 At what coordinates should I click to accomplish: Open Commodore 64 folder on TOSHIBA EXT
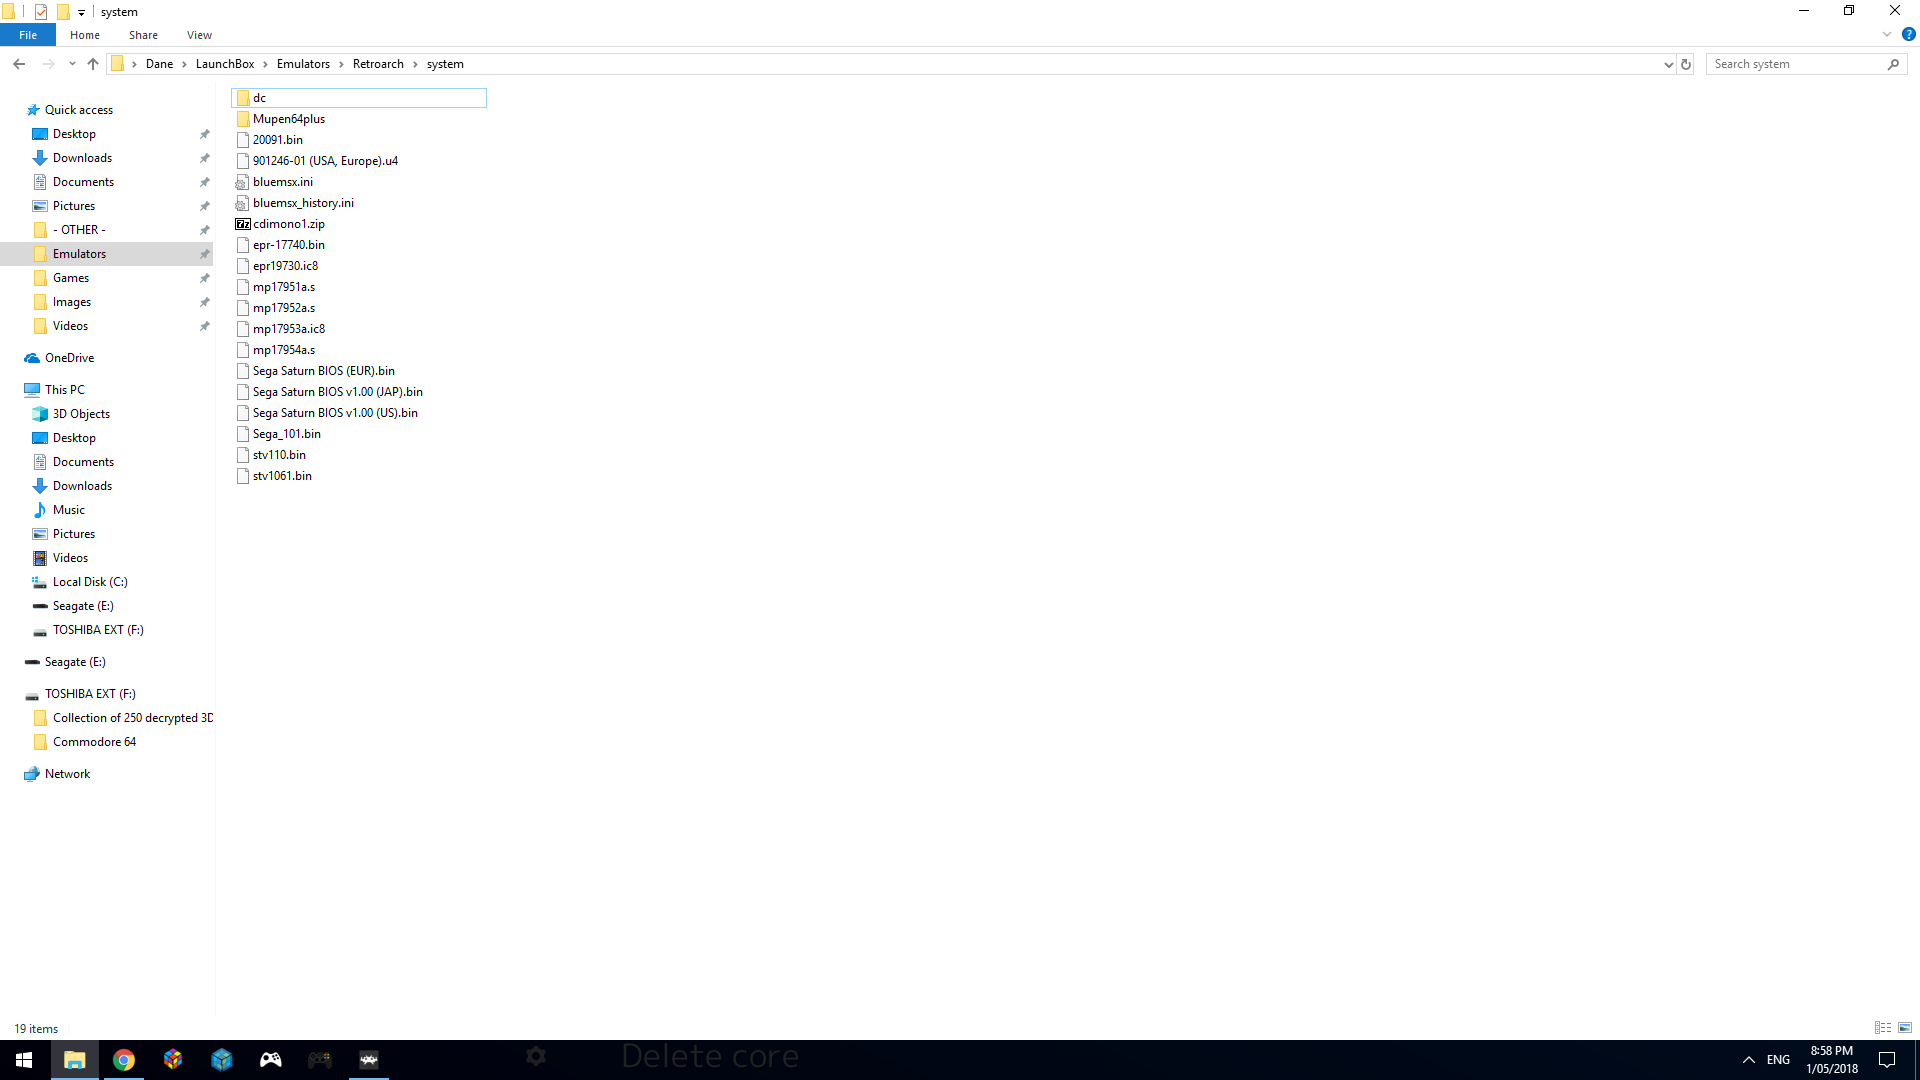pos(94,742)
